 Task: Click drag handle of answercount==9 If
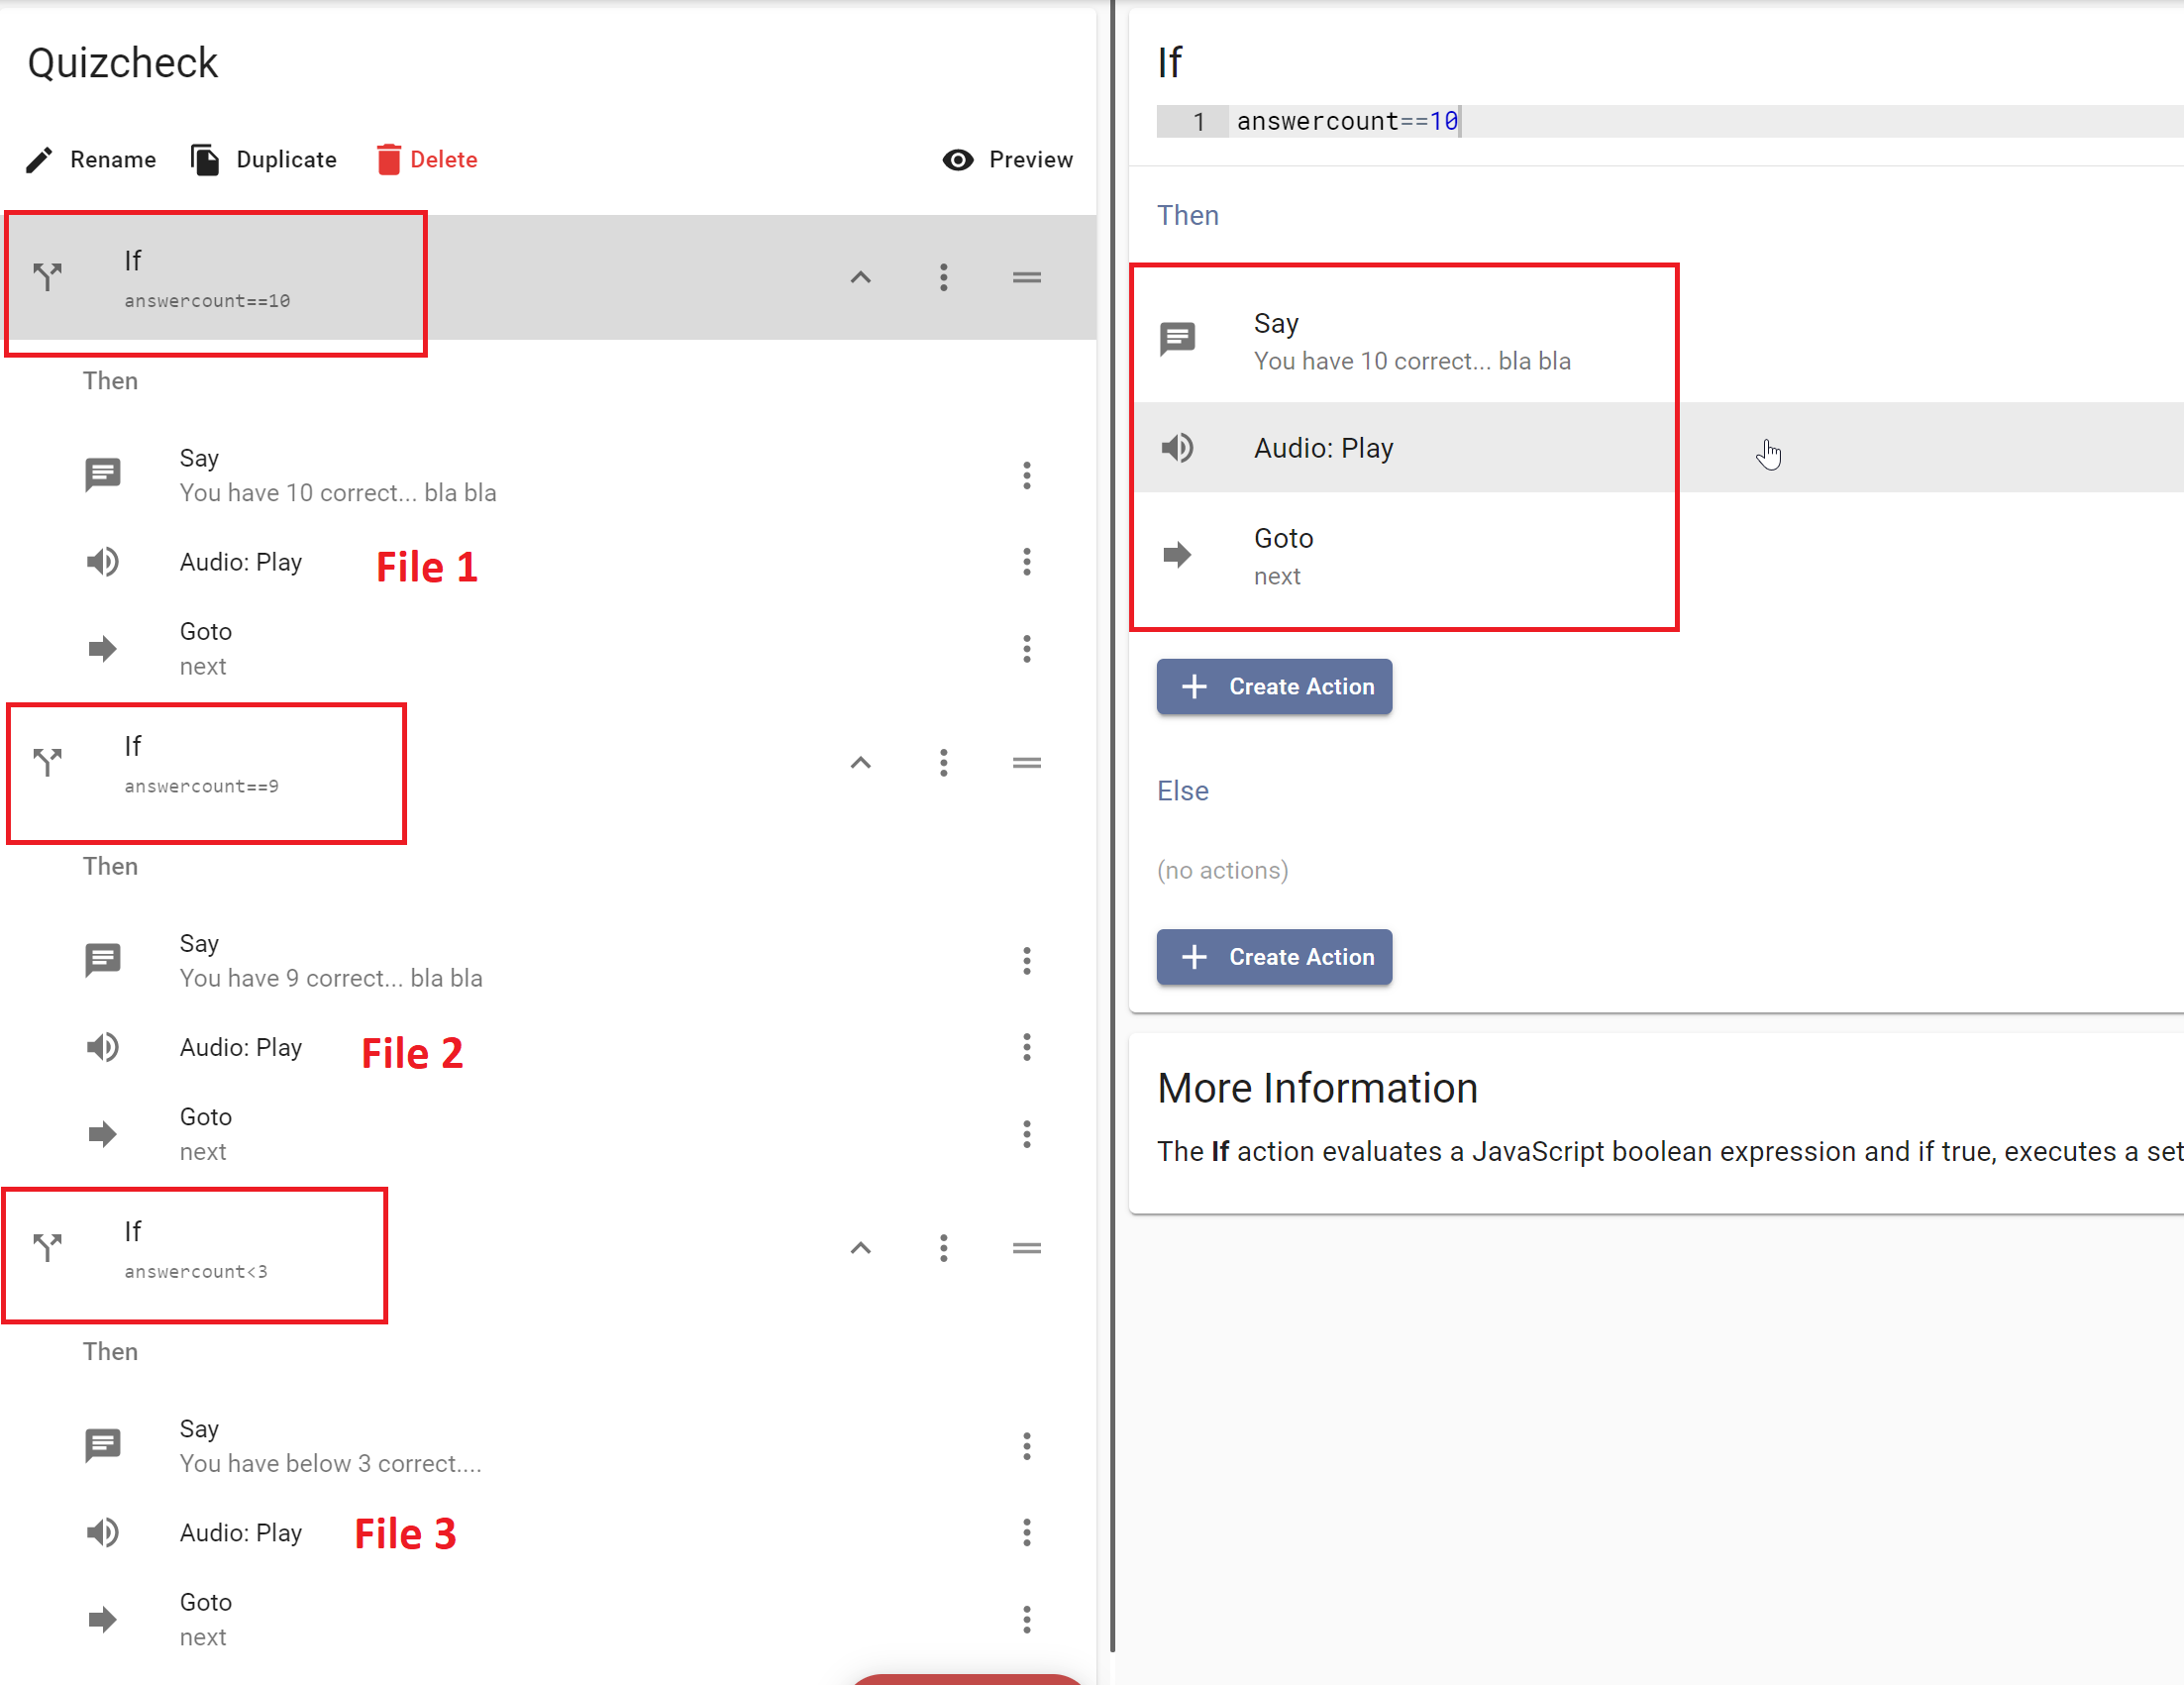(1026, 763)
